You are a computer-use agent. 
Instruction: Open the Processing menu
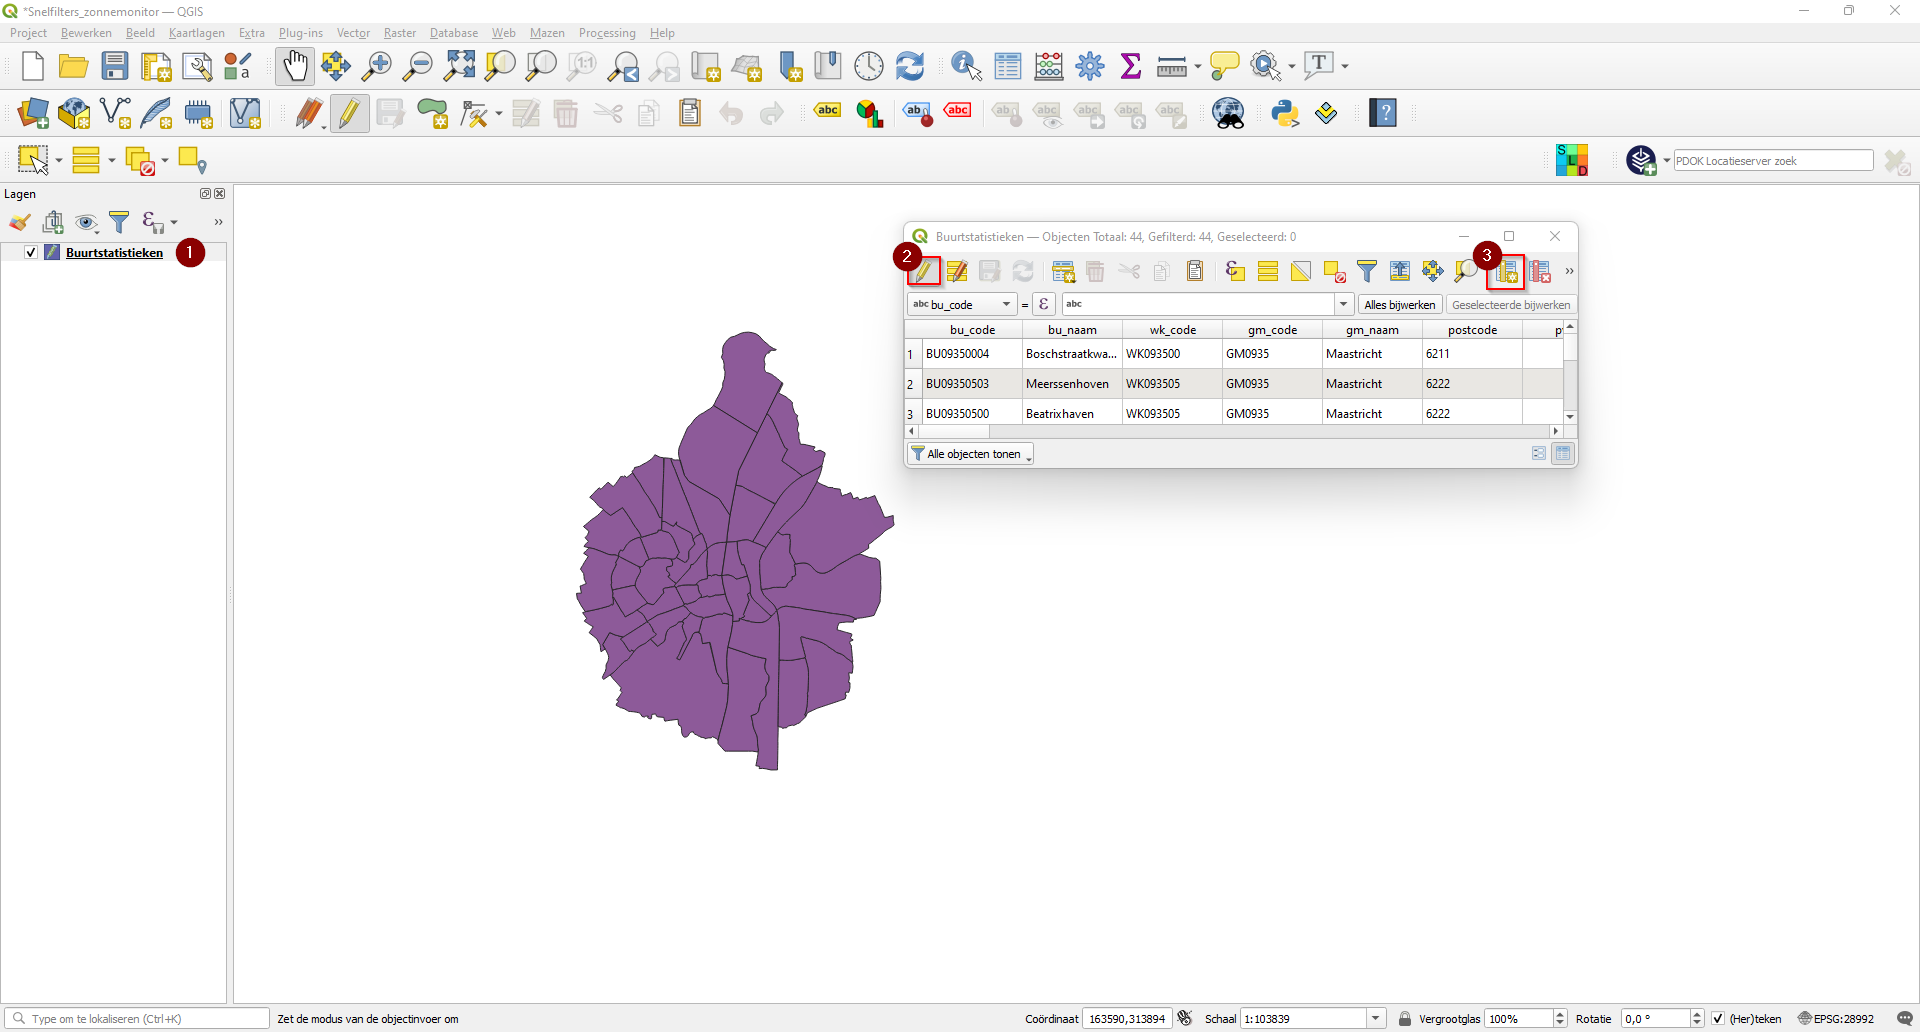coord(607,33)
